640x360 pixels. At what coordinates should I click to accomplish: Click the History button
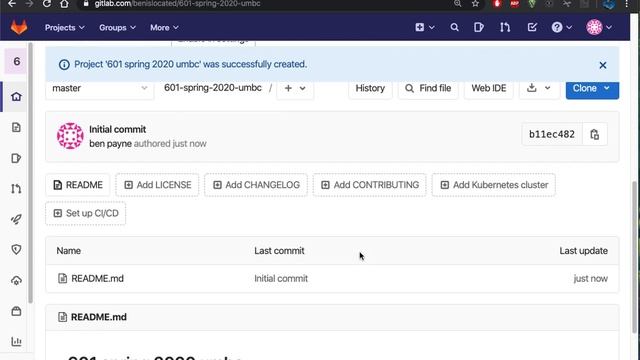370,88
